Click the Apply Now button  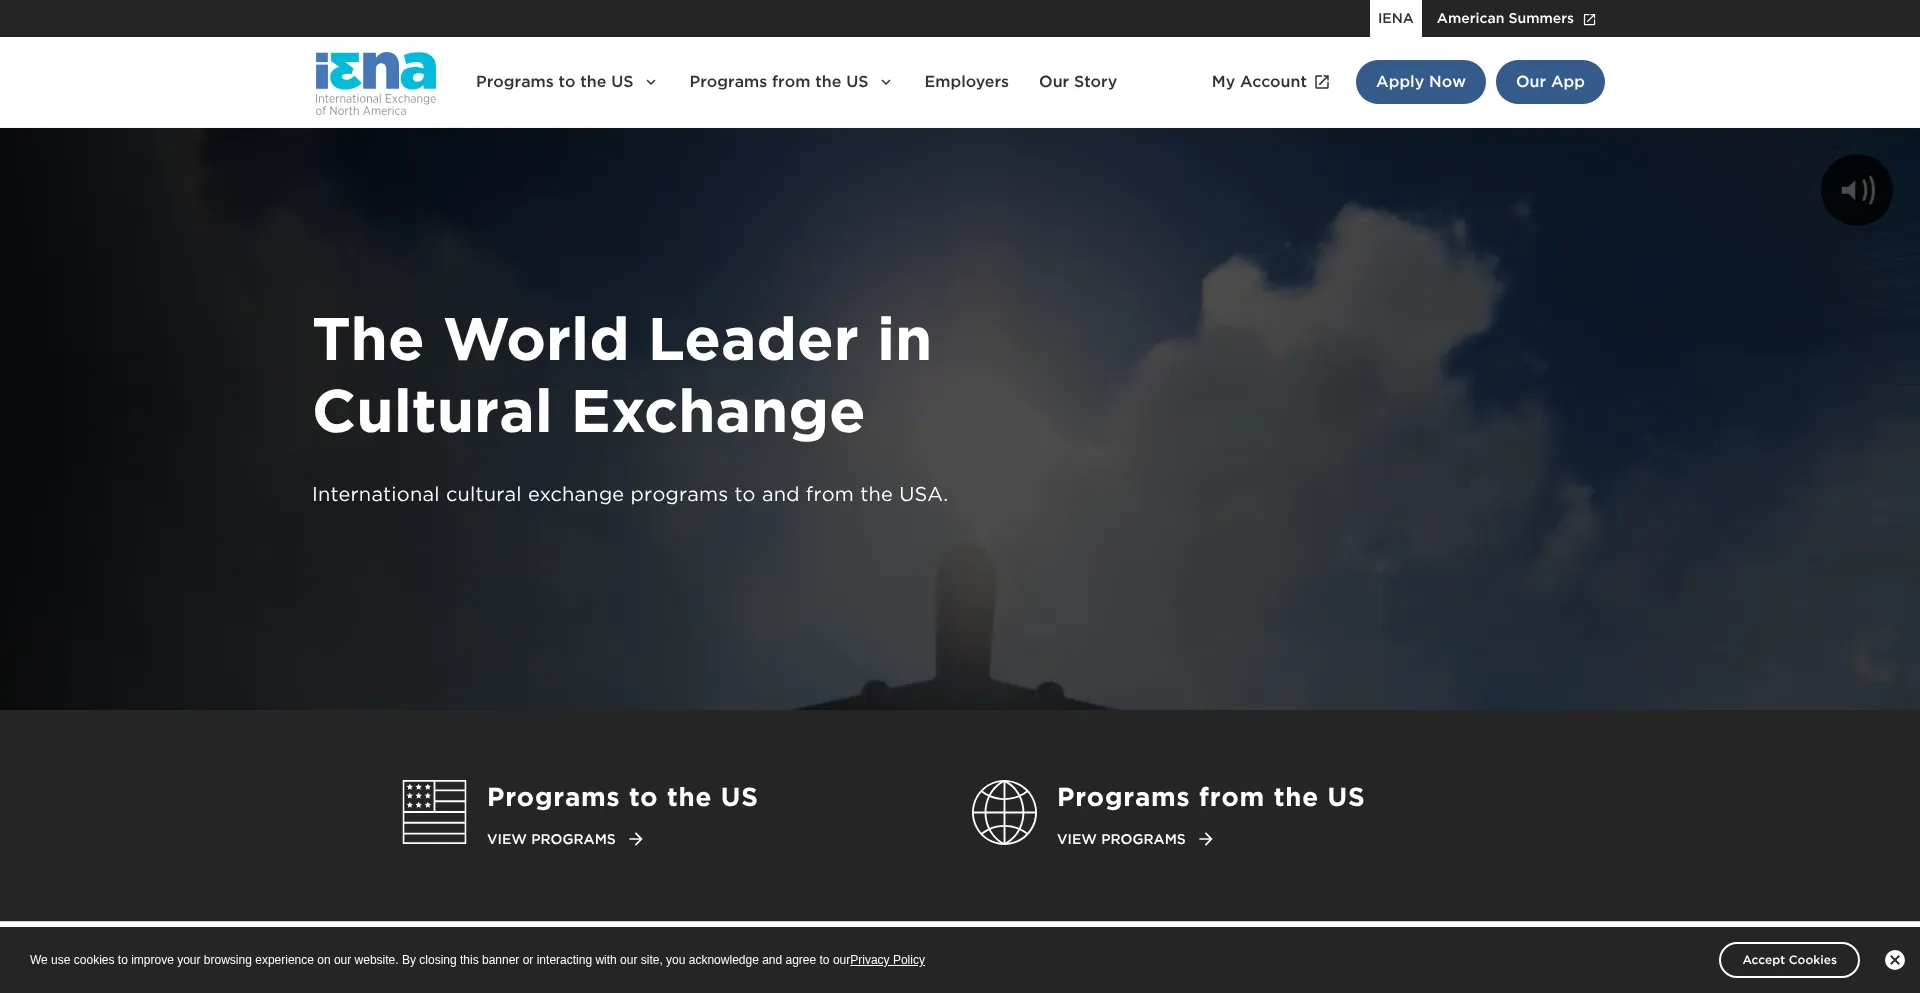1420,81
